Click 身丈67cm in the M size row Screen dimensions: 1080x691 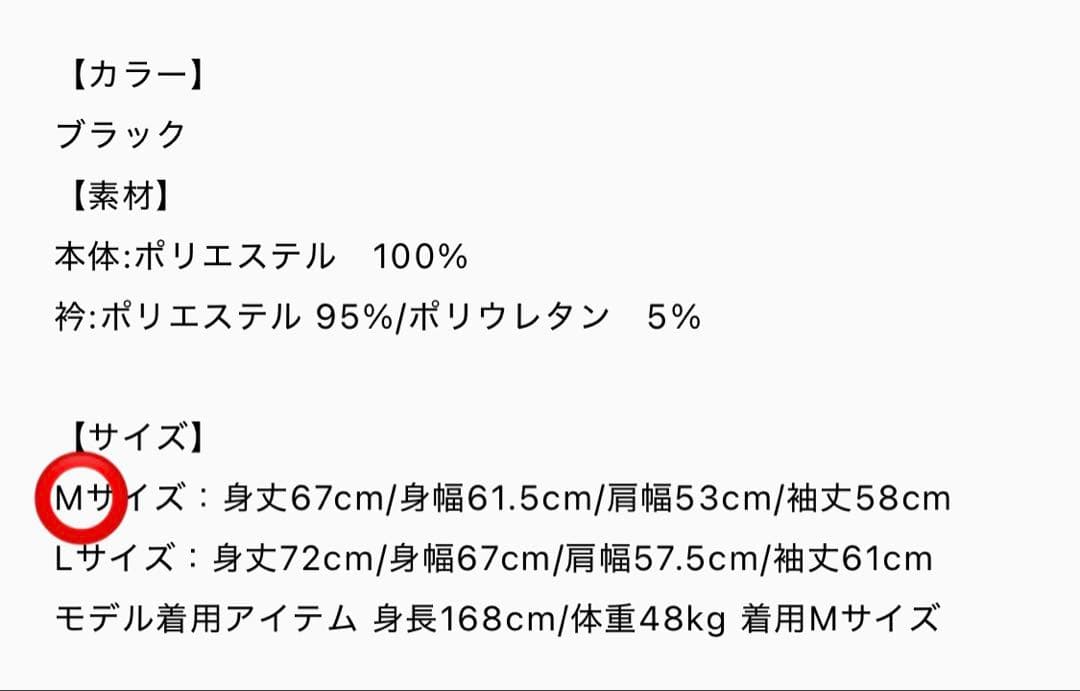tap(303, 498)
